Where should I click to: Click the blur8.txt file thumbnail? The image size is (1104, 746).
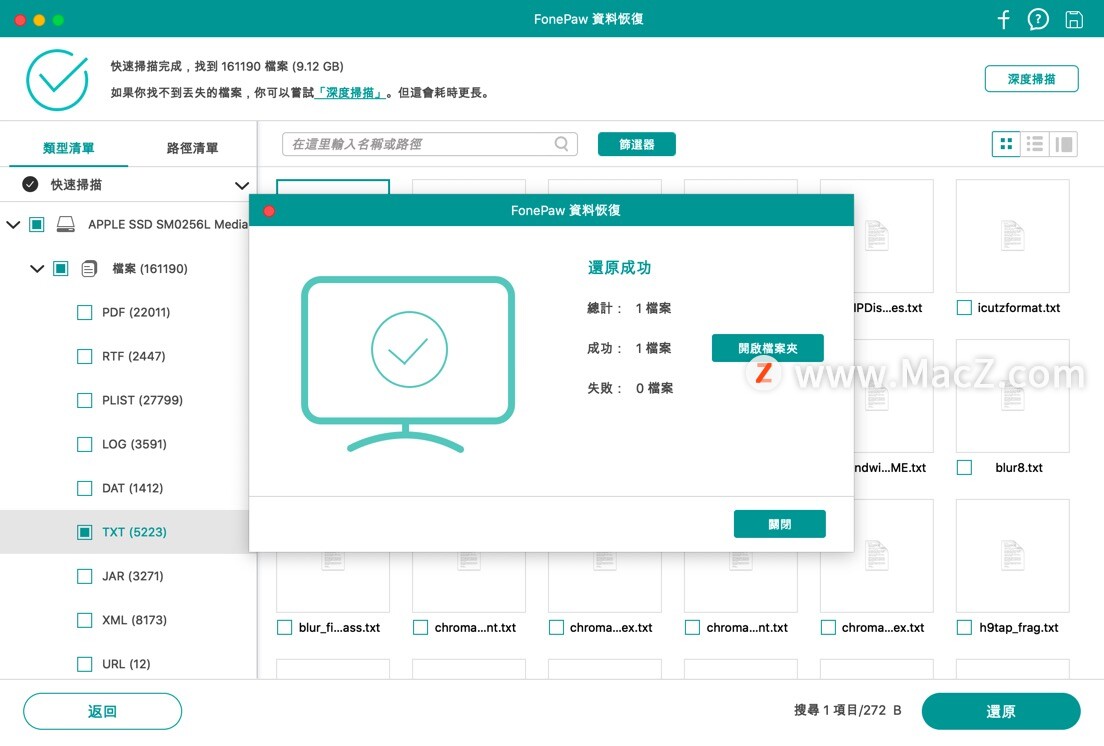click(x=1012, y=396)
